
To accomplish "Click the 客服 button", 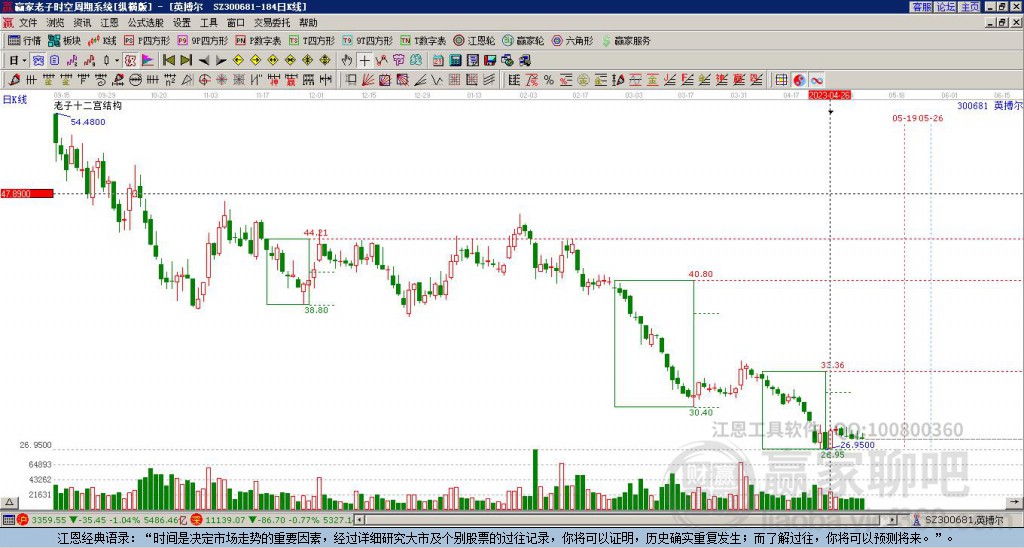I will [x=921, y=7].
